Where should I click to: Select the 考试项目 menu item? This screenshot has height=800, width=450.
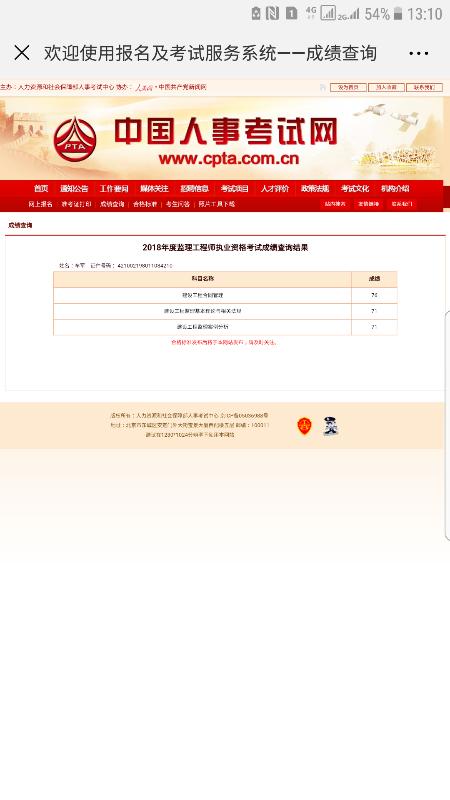pos(235,189)
